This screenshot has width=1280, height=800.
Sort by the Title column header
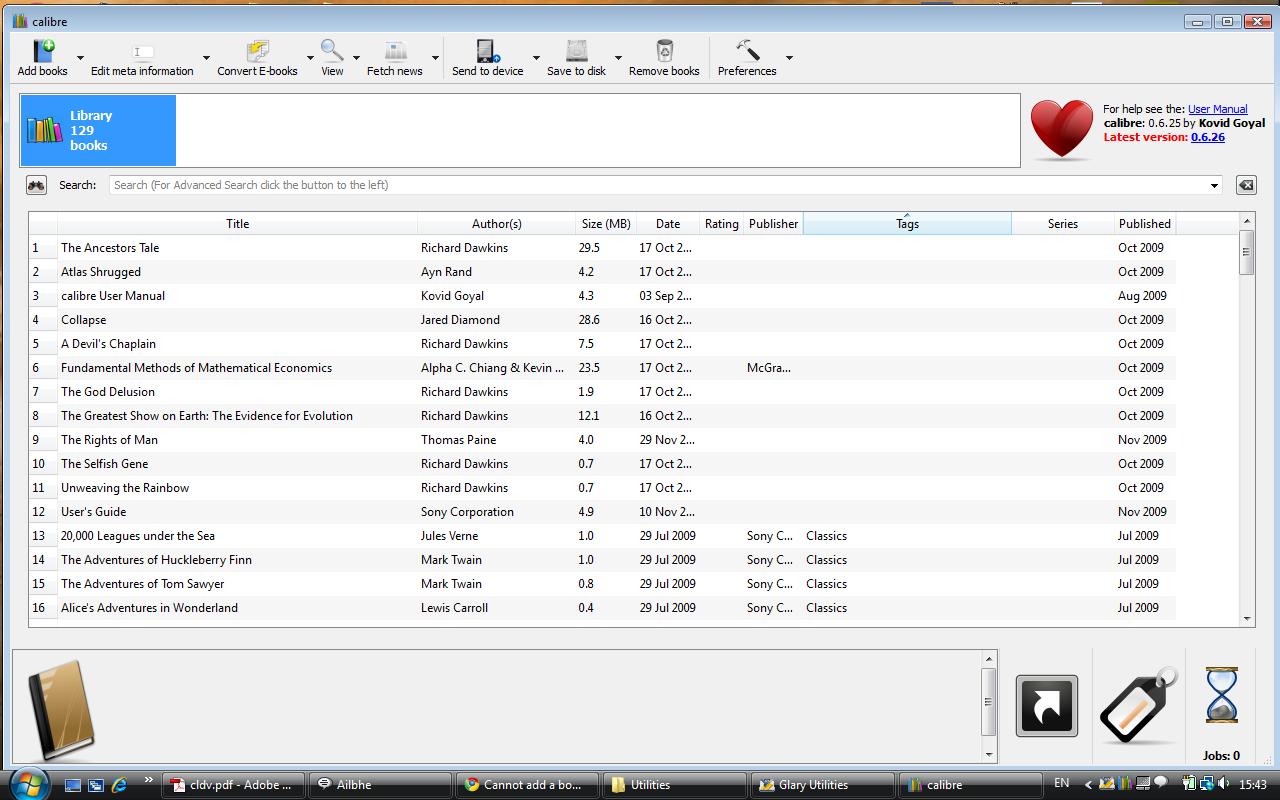pos(237,224)
